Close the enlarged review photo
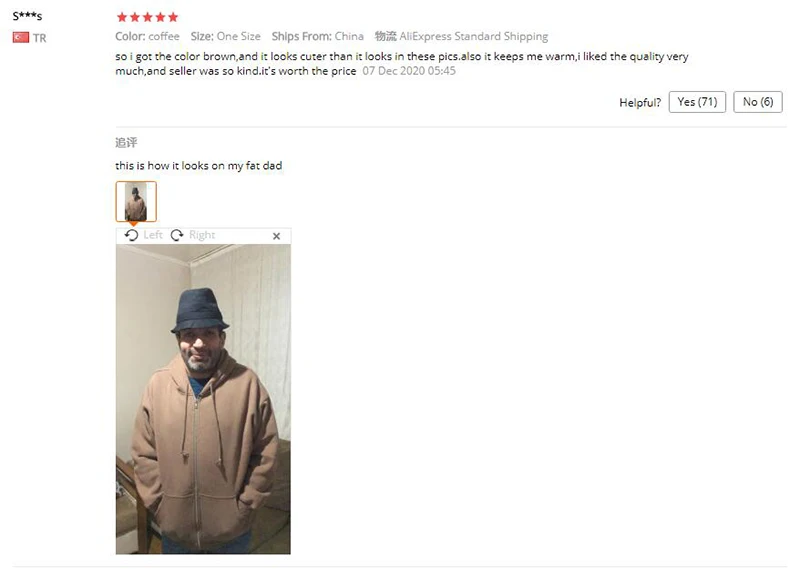The image size is (800, 569). coord(277,236)
